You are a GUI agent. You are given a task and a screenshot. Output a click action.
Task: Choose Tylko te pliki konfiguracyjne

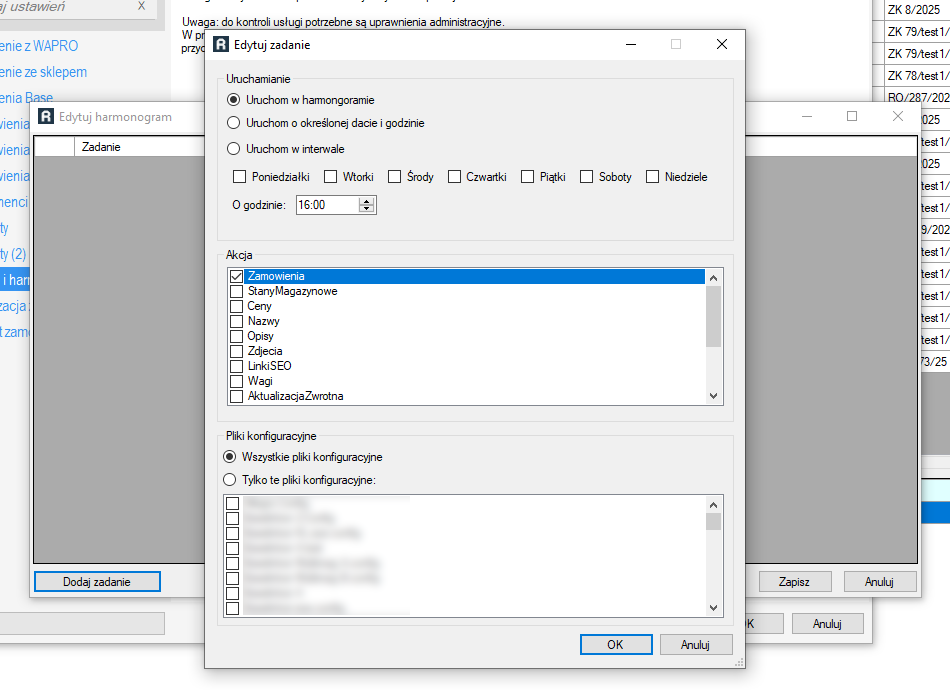pyautogui.click(x=231, y=480)
